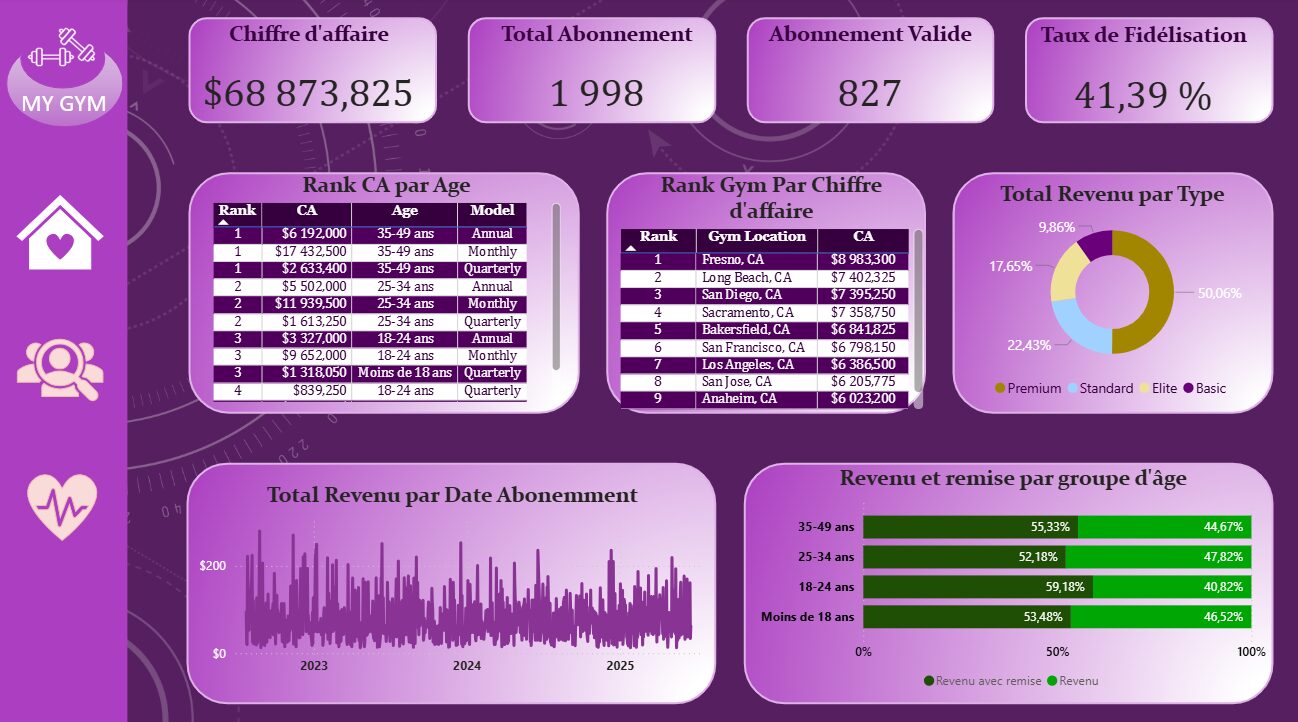Click the $839,250 CA cell

[307, 391]
